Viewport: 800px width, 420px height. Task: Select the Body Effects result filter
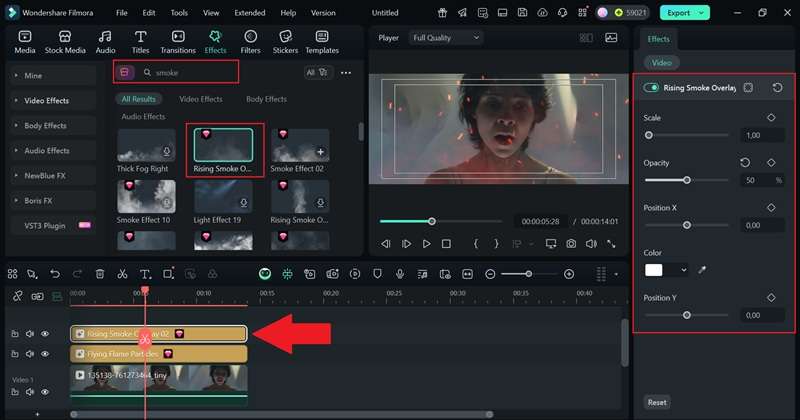(266, 99)
